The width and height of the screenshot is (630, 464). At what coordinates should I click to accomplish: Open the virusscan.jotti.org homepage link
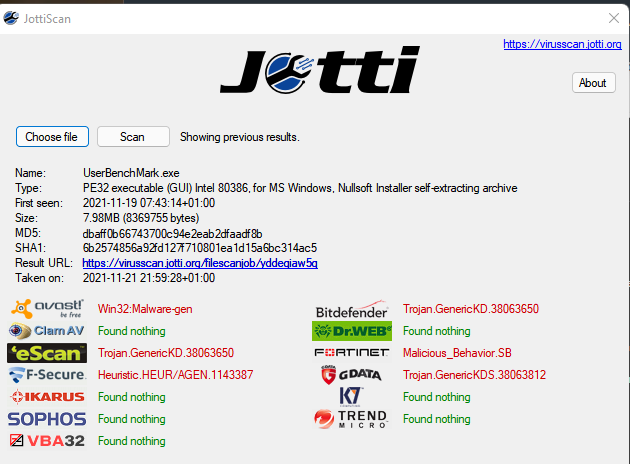click(x=562, y=44)
